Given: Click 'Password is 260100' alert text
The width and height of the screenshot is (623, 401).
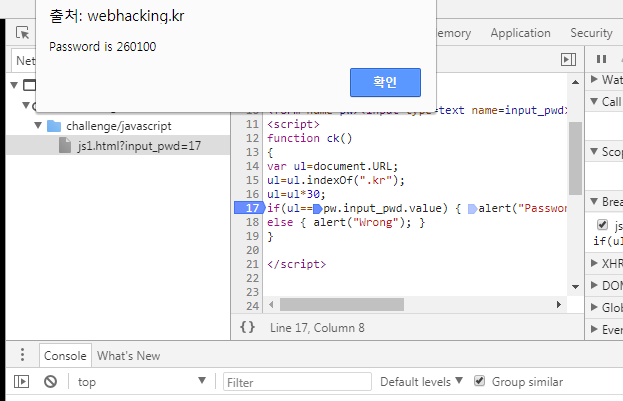Looking at the screenshot, I should pos(103,46).
